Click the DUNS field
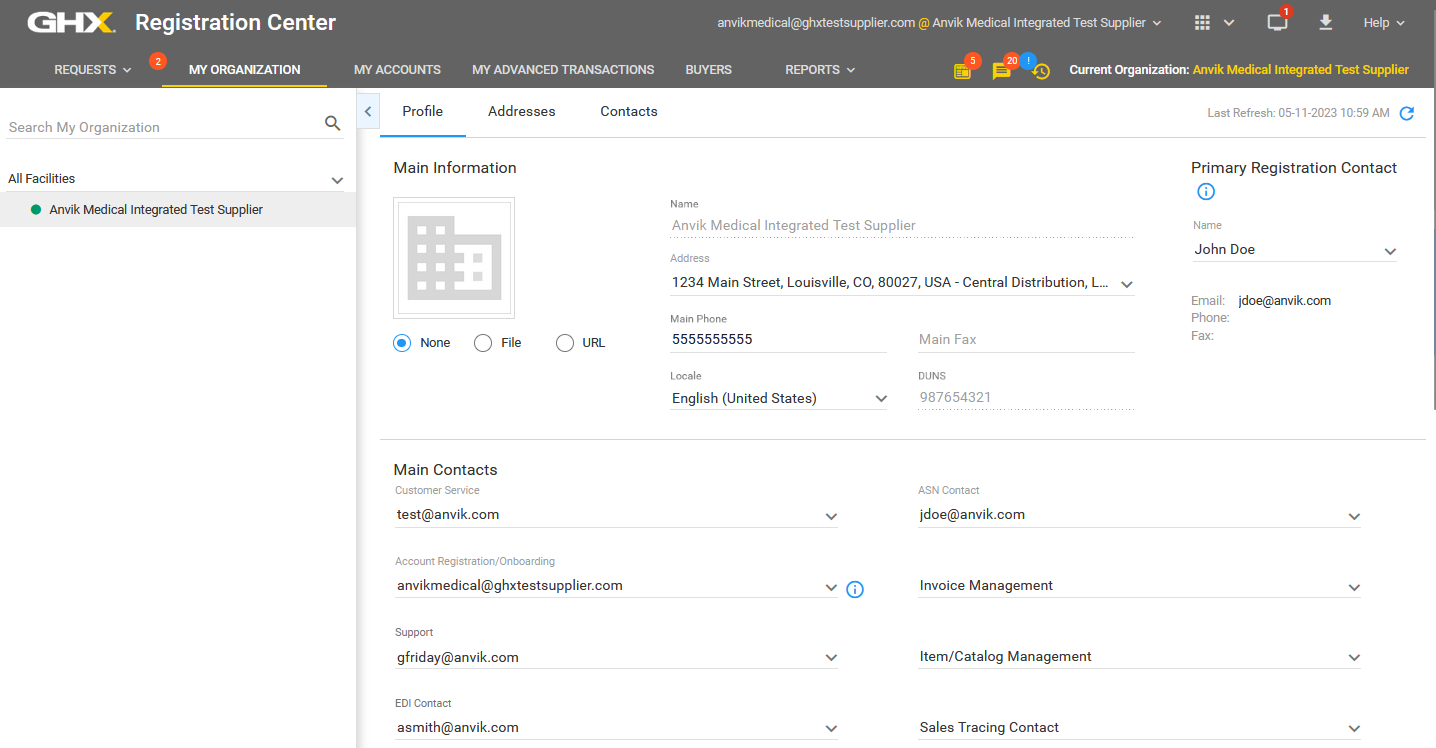This screenshot has height=748, width=1436. (x=1026, y=398)
